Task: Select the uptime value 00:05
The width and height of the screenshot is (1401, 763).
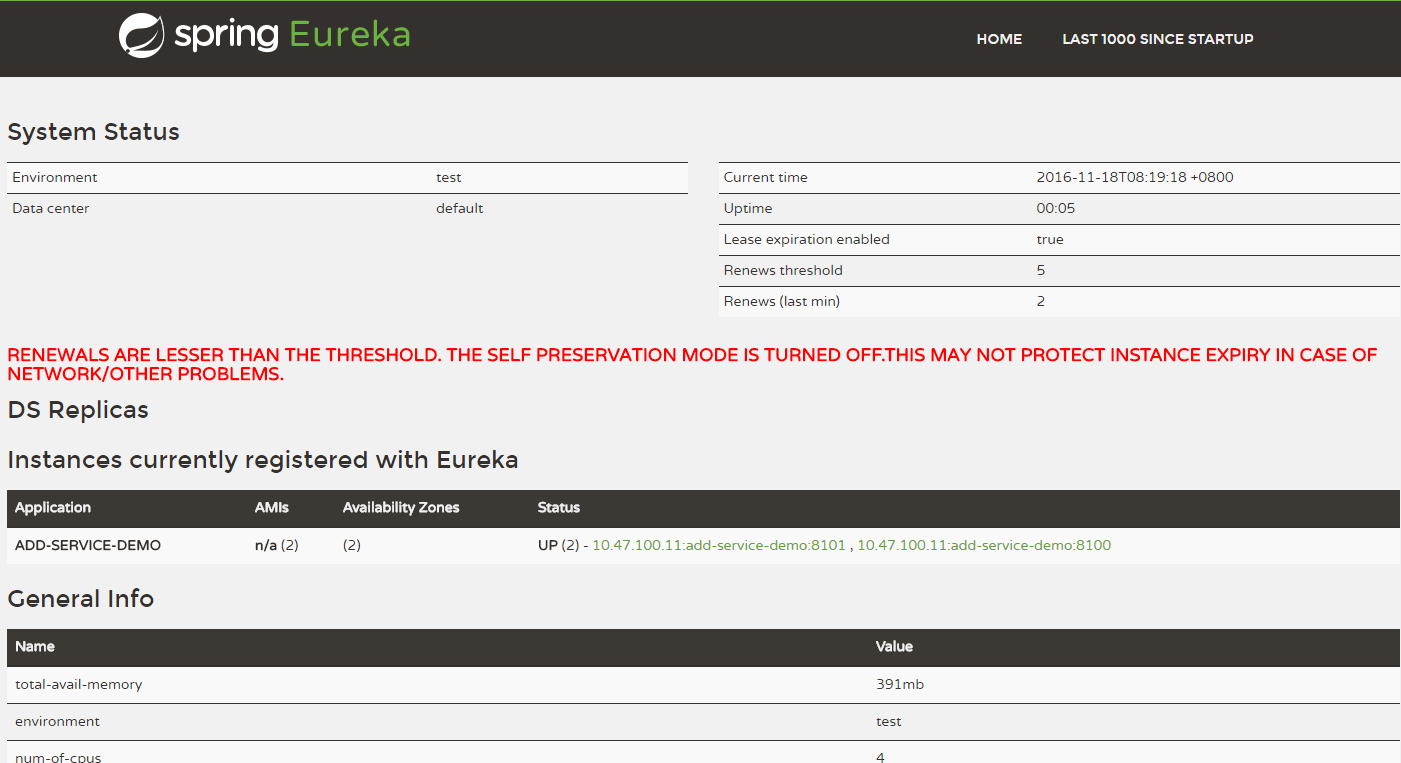Action: coord(1056,208)
